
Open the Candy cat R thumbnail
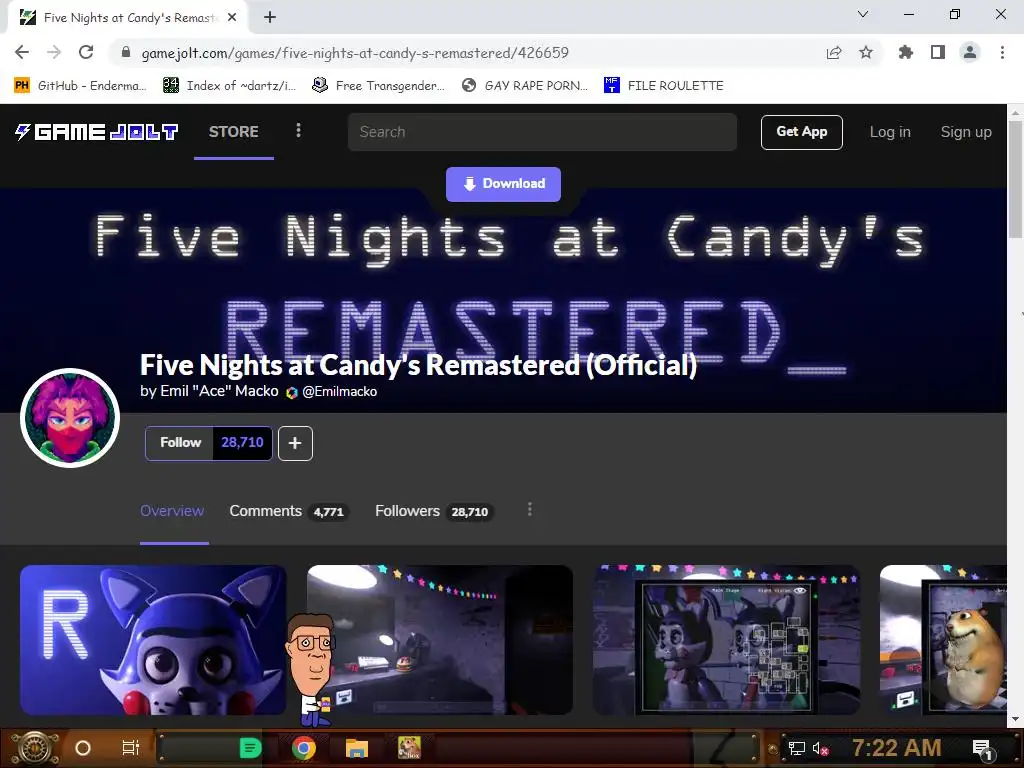(153, 640)
